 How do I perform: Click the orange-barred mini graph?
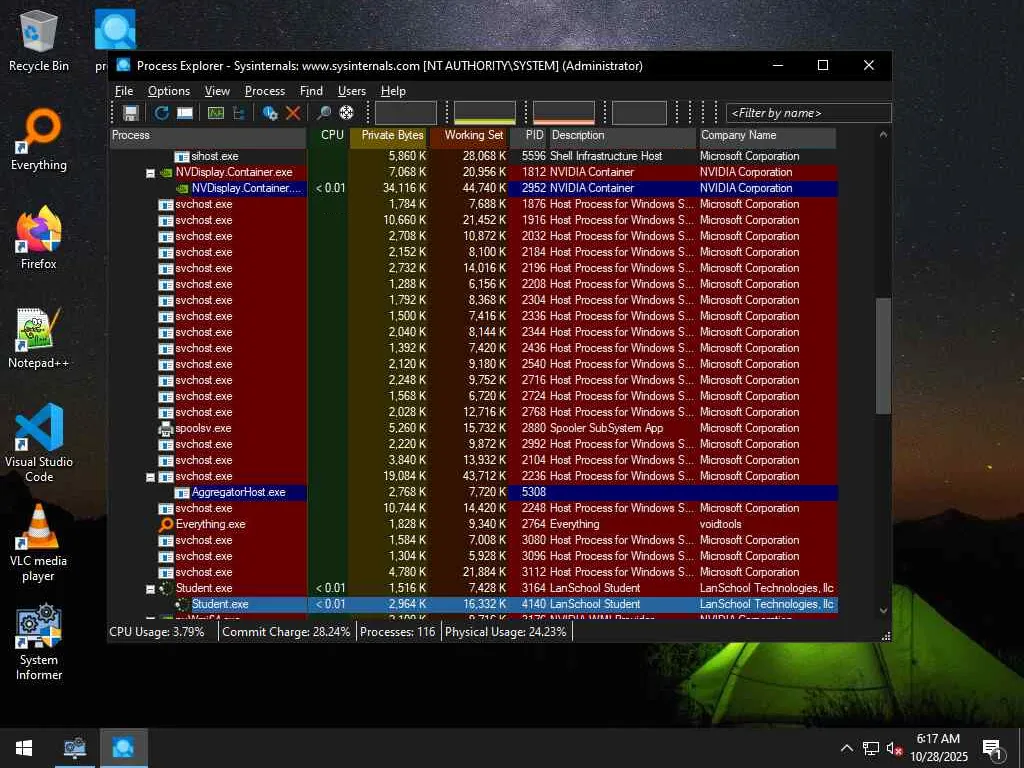(564, 113)
